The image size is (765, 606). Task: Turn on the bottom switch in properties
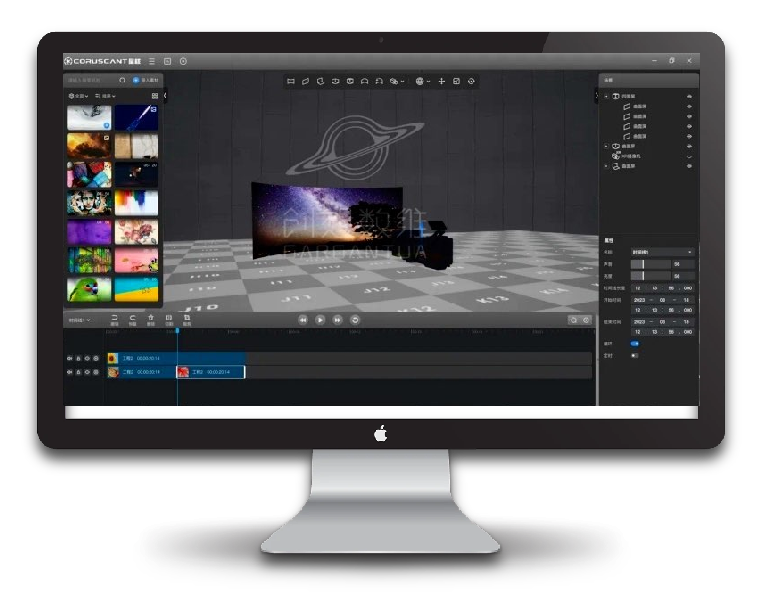pos(635,355)
